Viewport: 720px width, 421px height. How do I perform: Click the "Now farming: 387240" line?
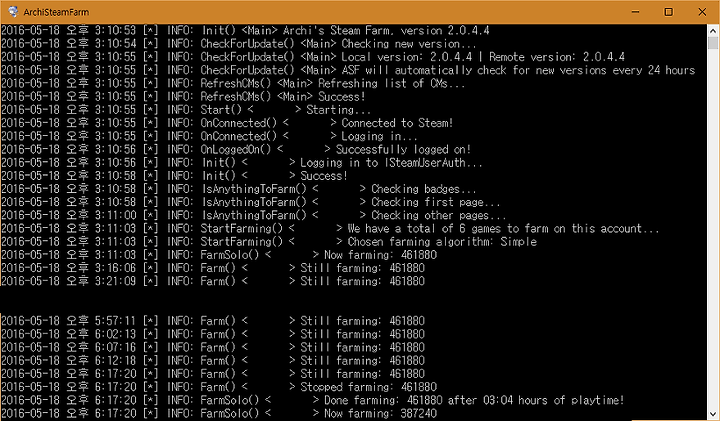point(219,414)
